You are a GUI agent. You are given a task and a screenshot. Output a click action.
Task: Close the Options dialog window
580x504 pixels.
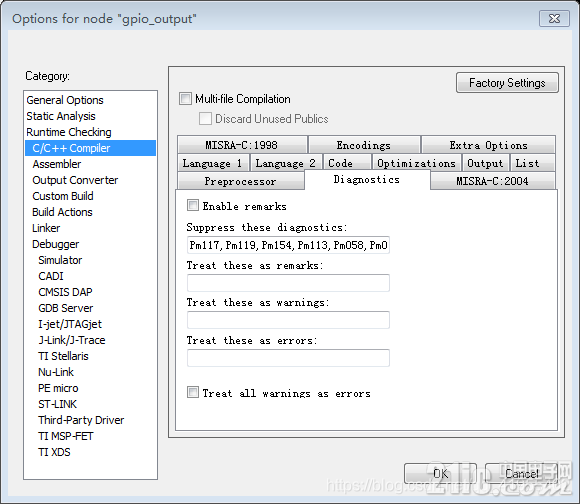coord(554,18)
